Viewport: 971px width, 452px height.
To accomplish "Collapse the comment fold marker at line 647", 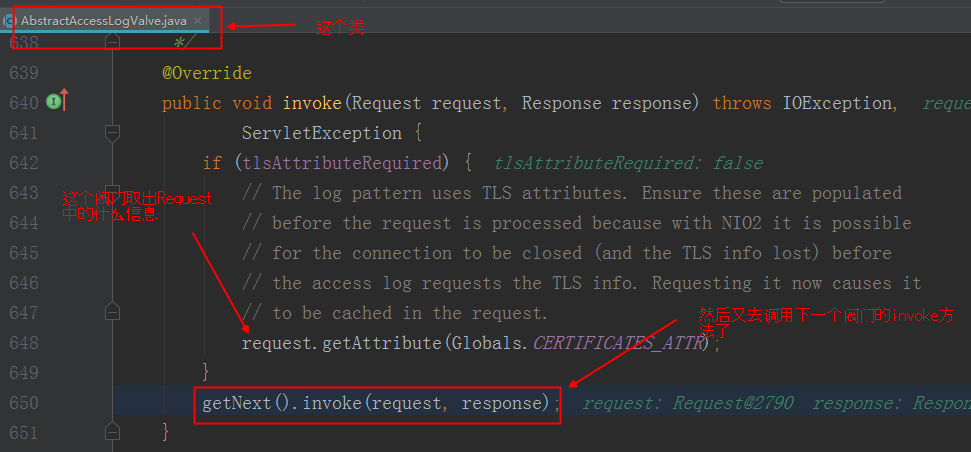I will [112, 311].
